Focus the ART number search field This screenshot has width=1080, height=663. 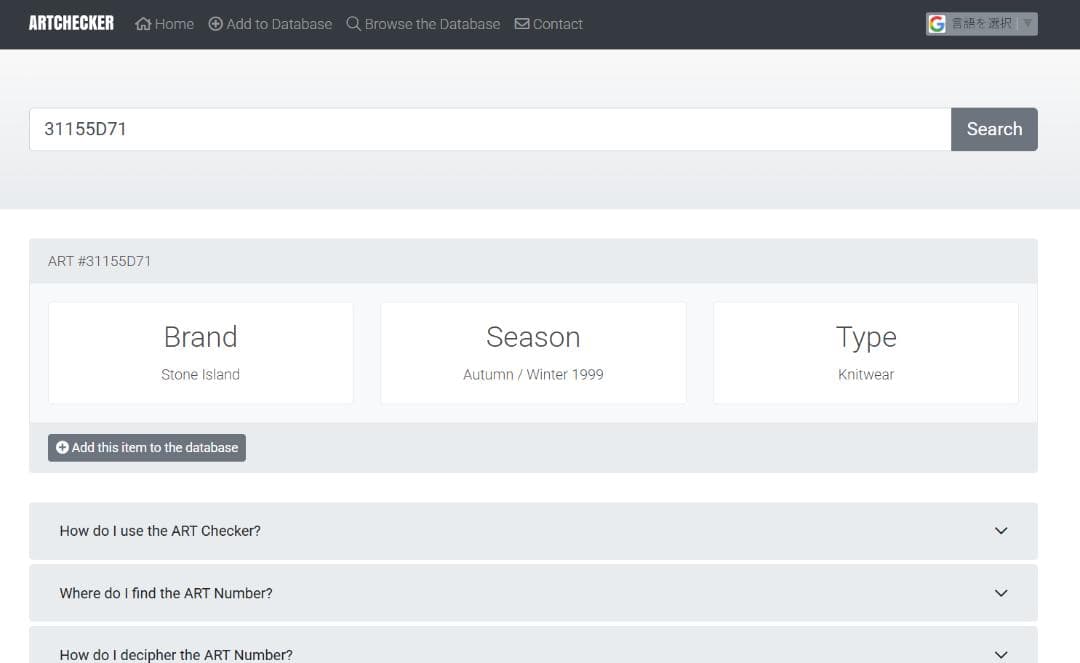coord(490,129)
